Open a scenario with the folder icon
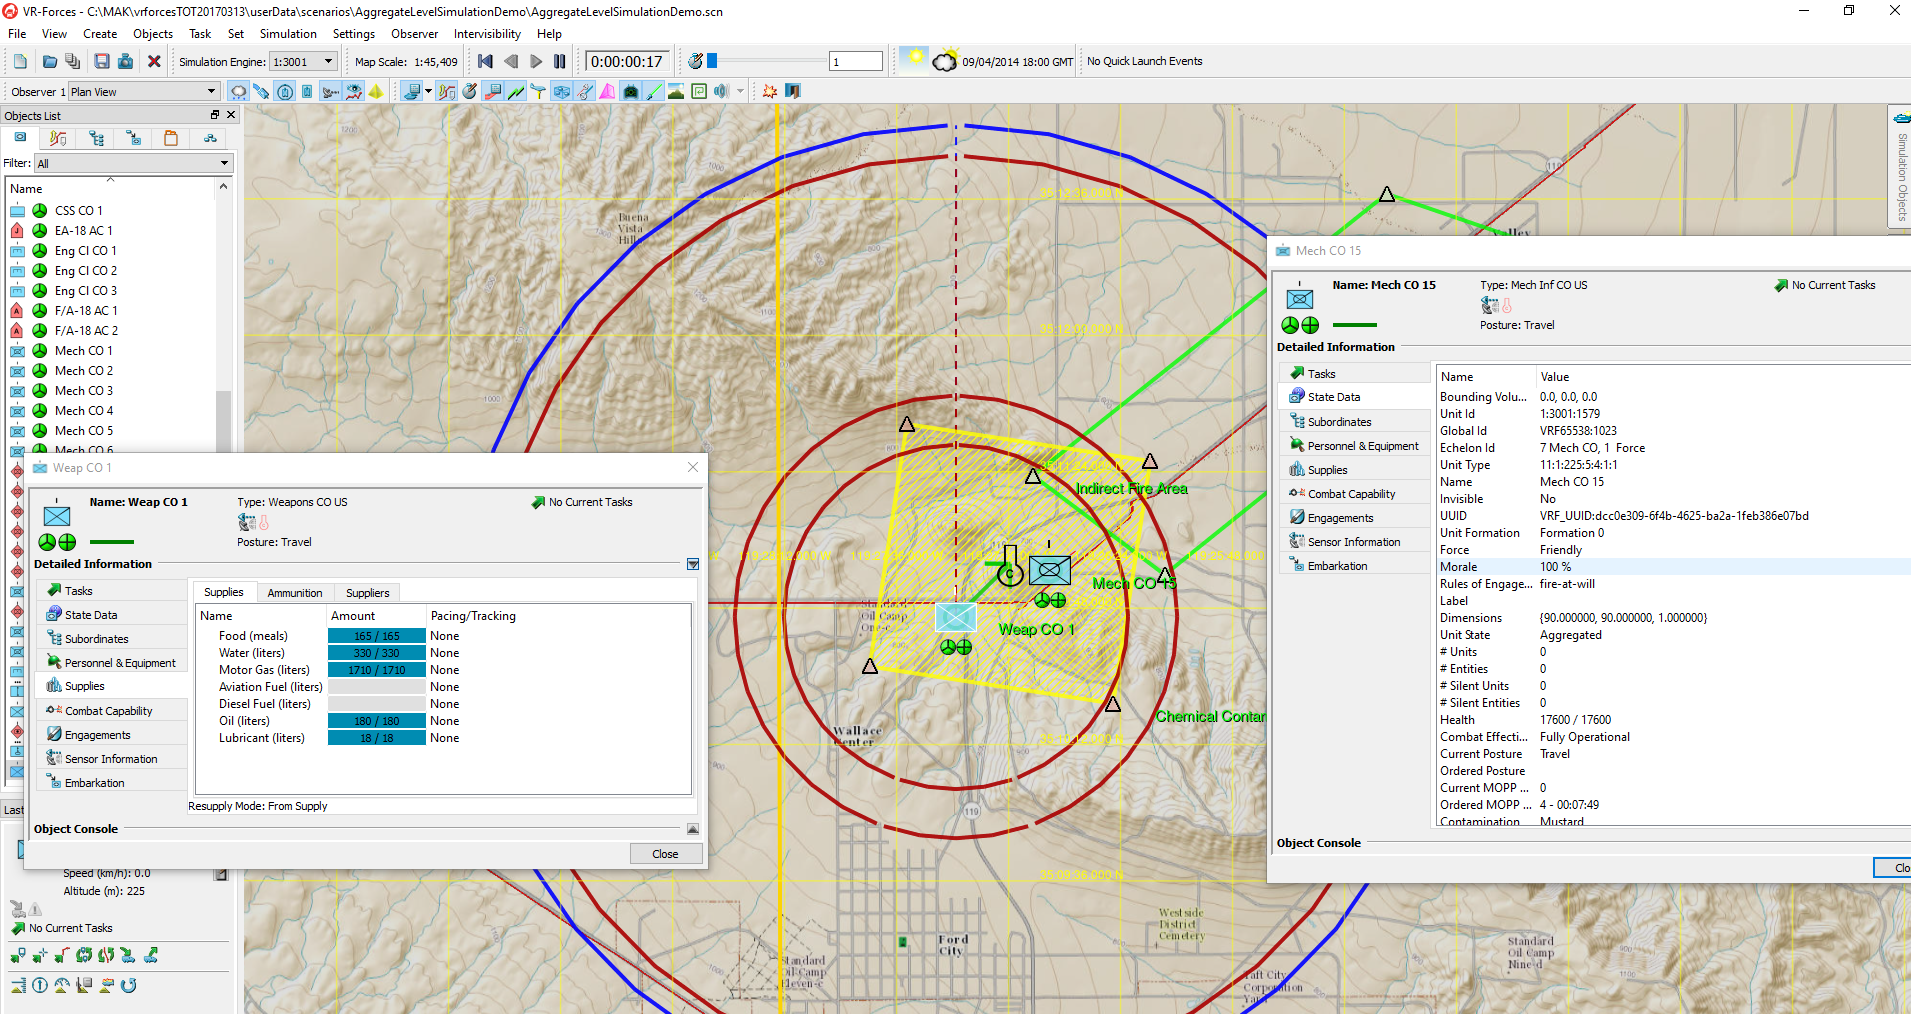 50,61
